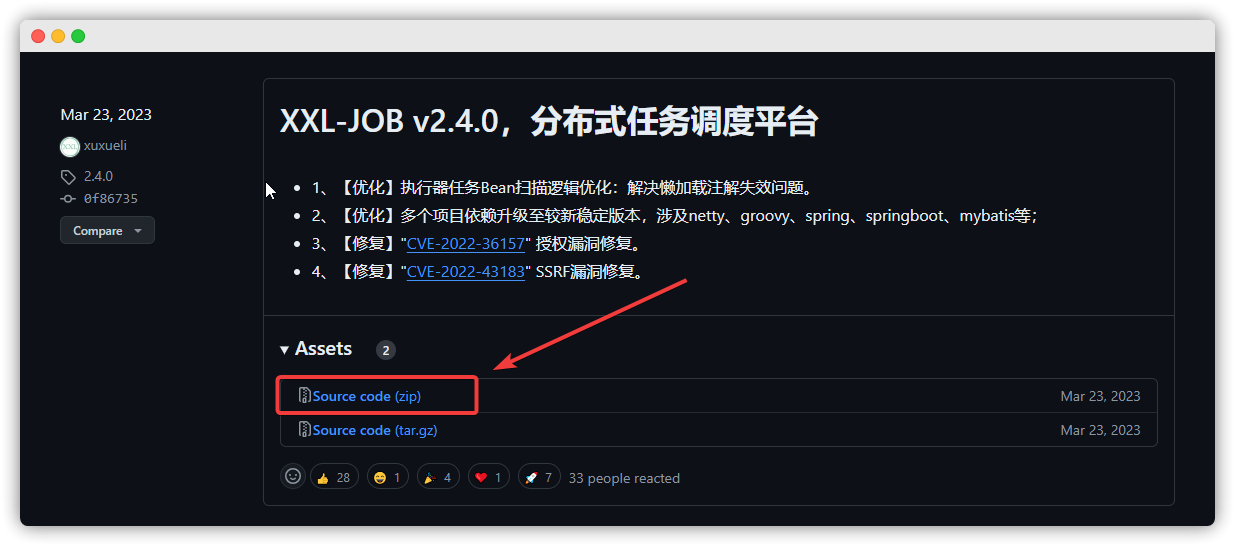The image size is (1235, 546).
Task: Click the 'Mar 23, 2023' date on the zip row
Action: click(x=1100, y=396)
